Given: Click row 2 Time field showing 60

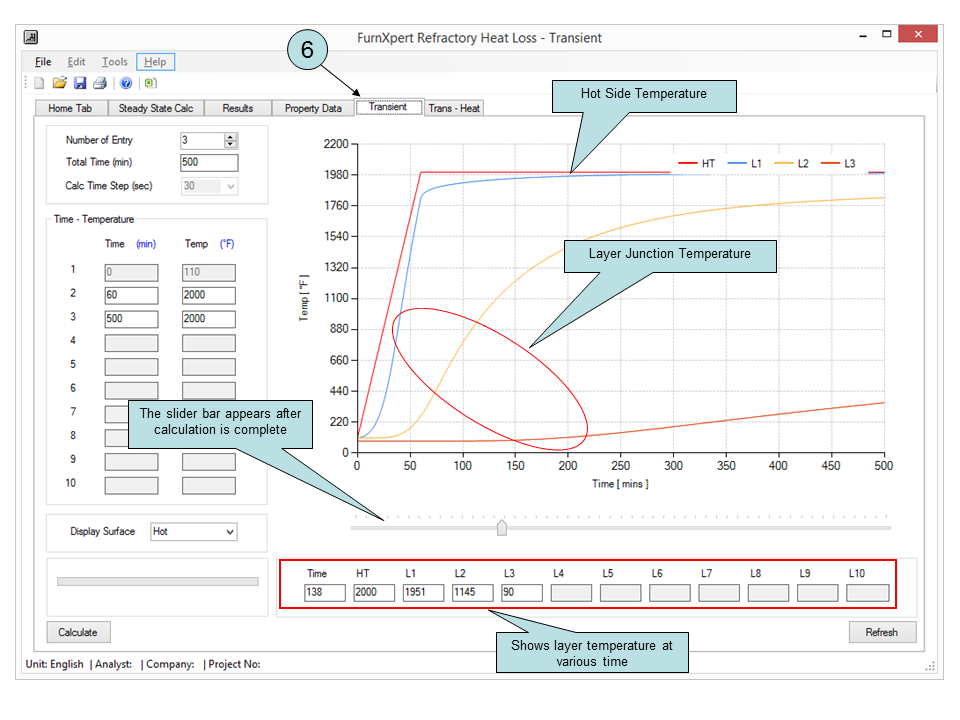Looking at the screenshot, I should click(x=131, y=296).
